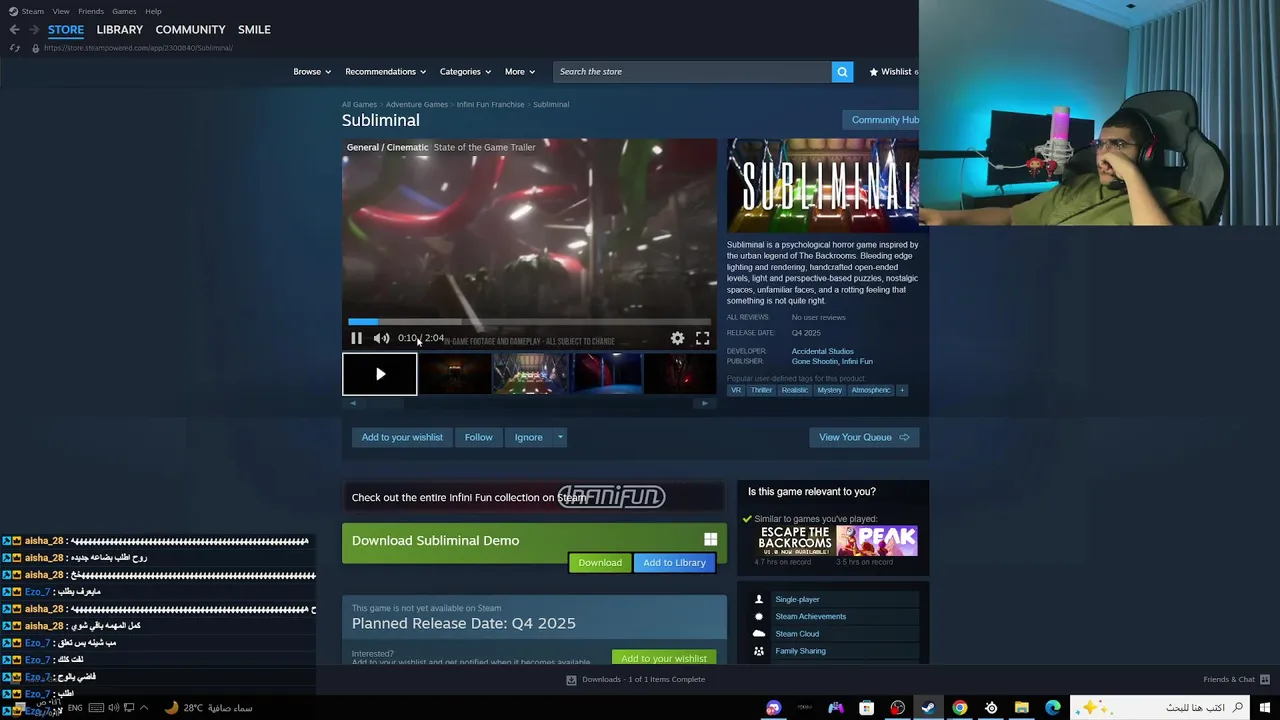Go forward with the Steam forward arrow

[34, 30]
